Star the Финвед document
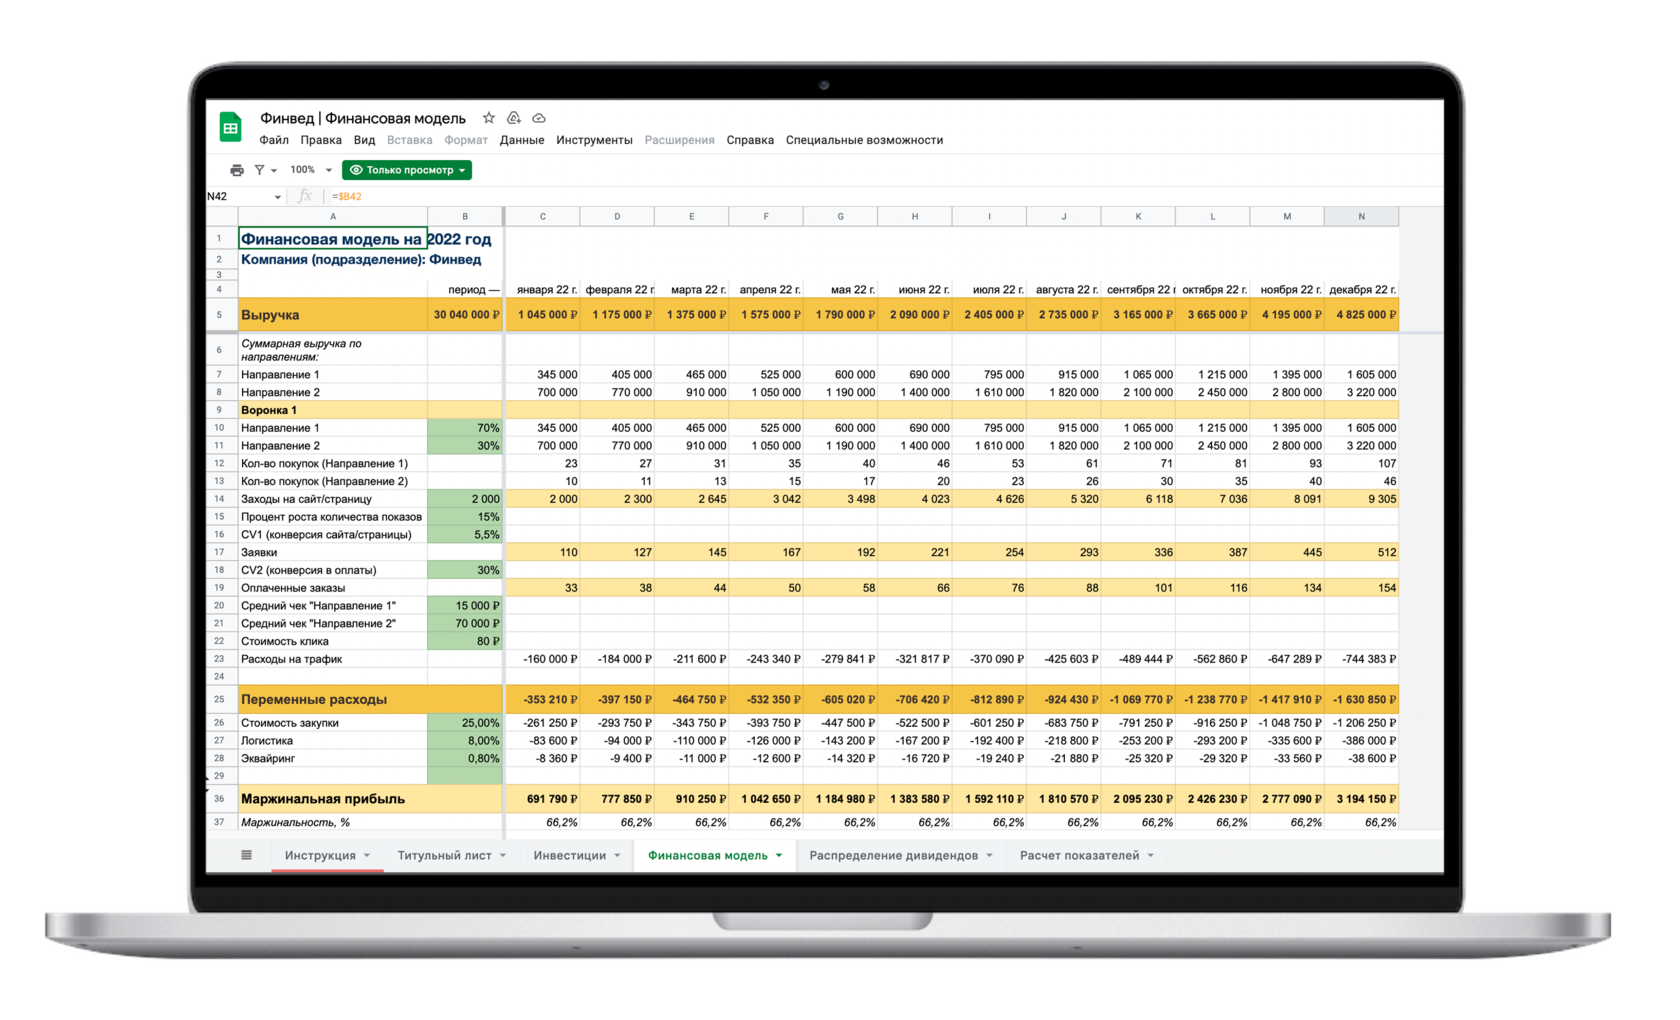The height and width of the screenshot is (1020, 1680). coord(489,118)
